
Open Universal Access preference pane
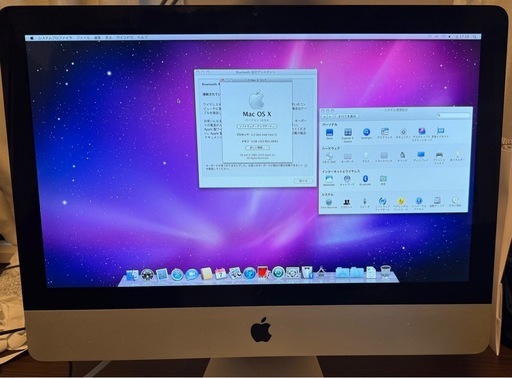tap(419, 203)
